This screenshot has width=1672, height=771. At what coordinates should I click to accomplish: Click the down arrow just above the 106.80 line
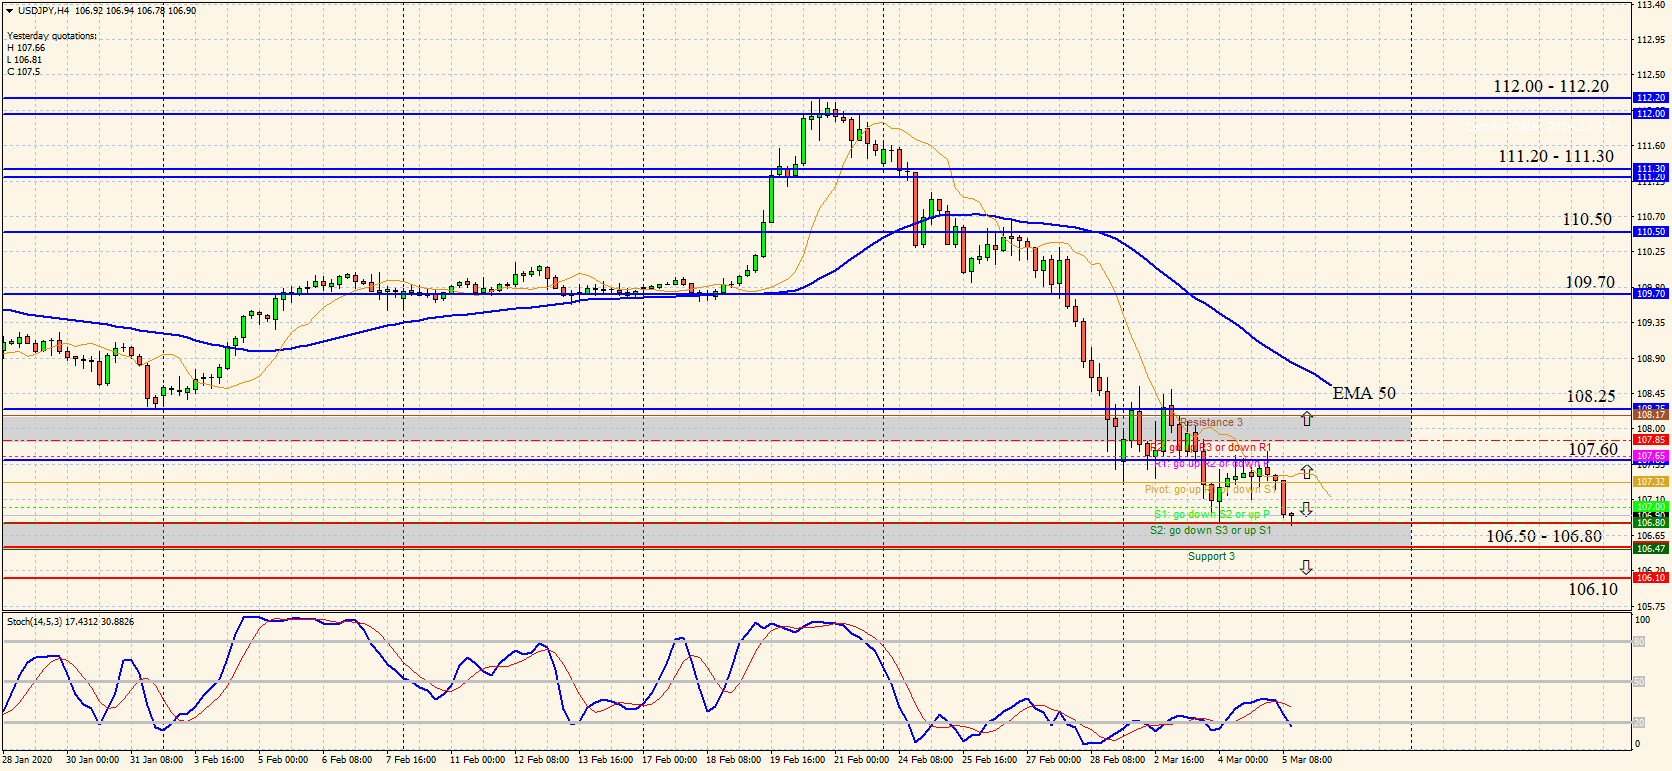(1306, 509)
